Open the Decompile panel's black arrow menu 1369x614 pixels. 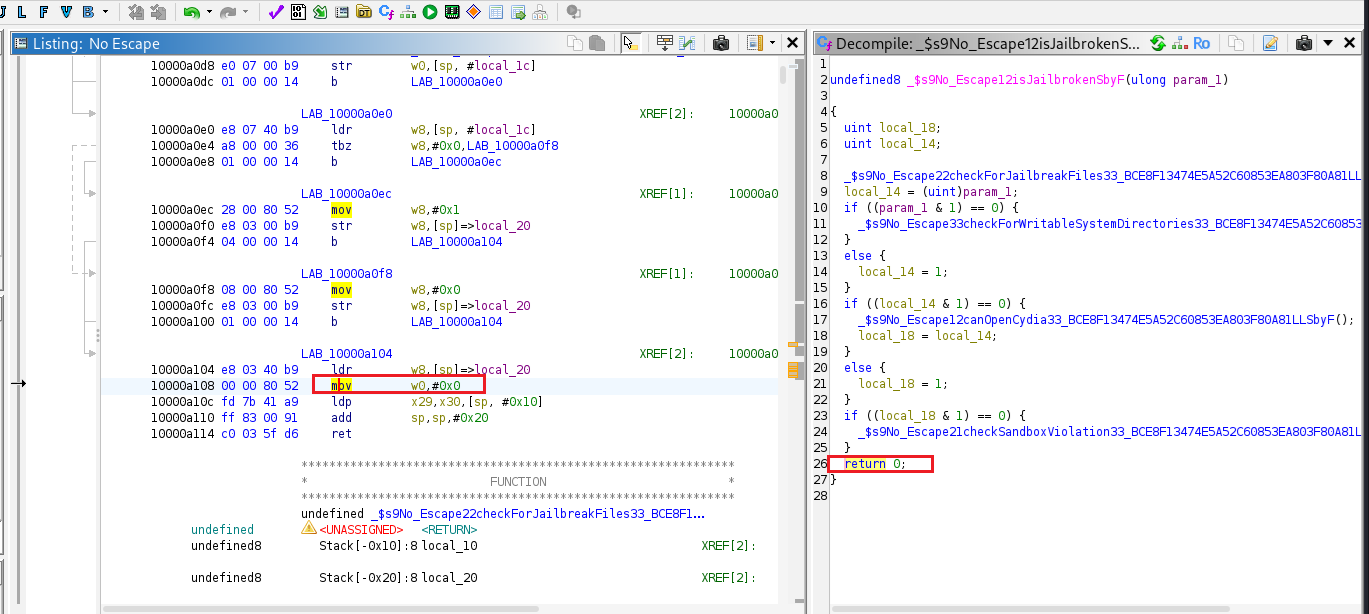(x=1328, y=43)
